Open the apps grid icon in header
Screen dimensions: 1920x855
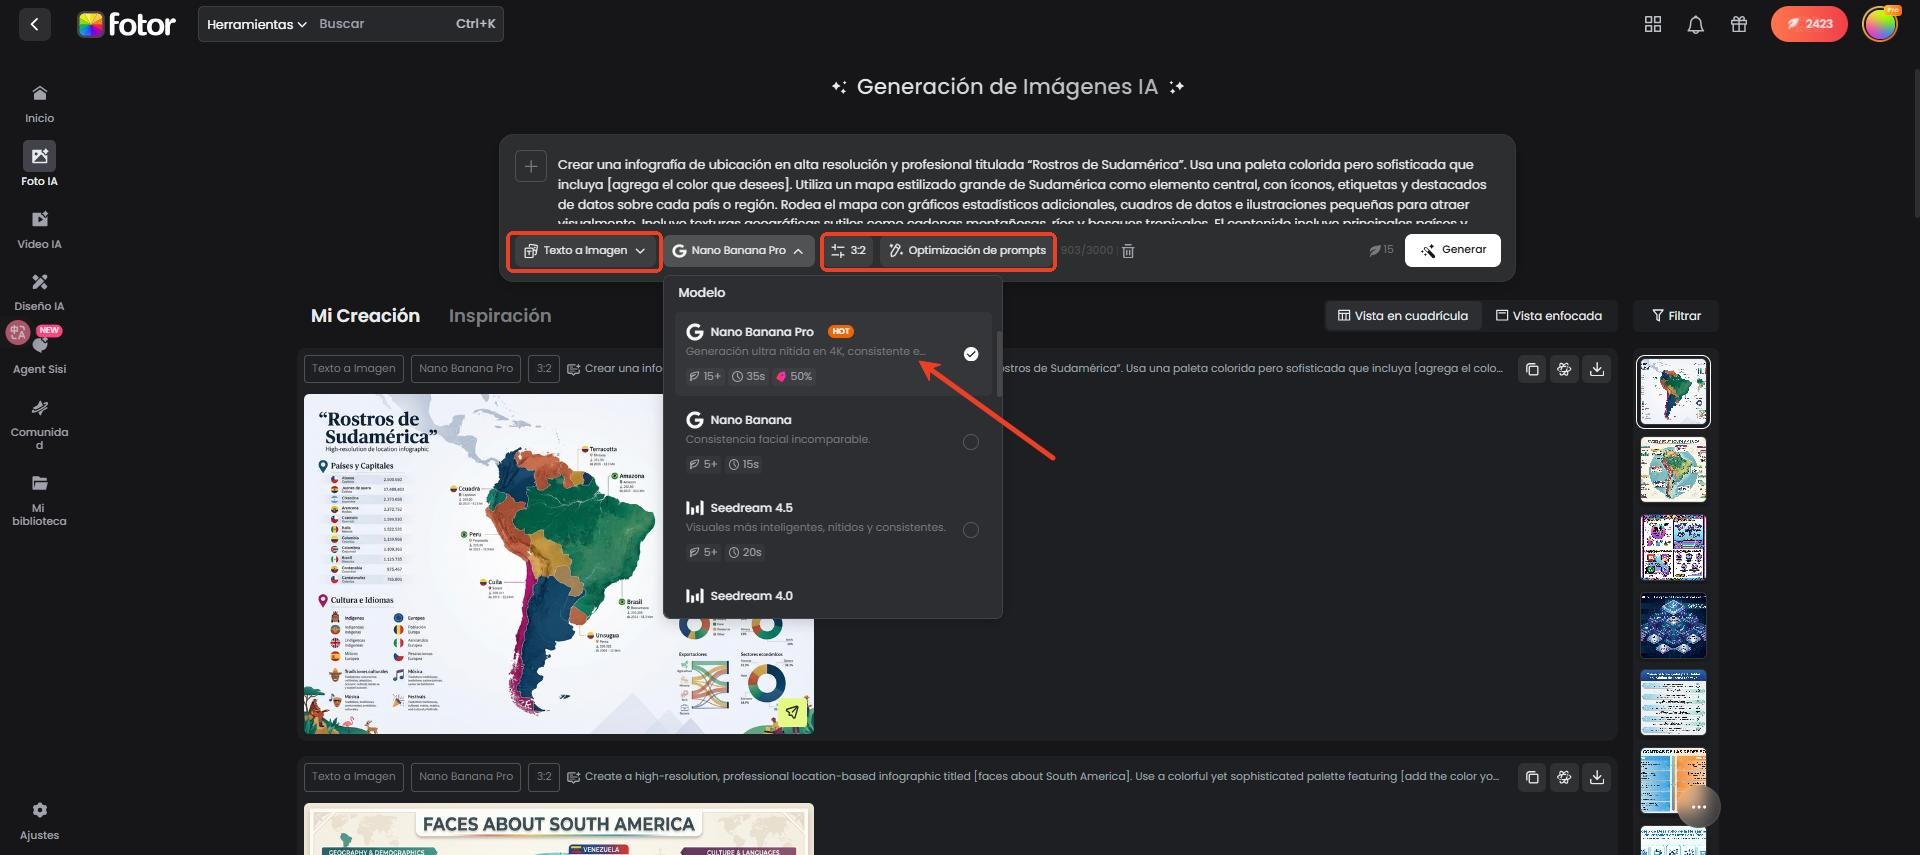click(x=1652, y=25)
